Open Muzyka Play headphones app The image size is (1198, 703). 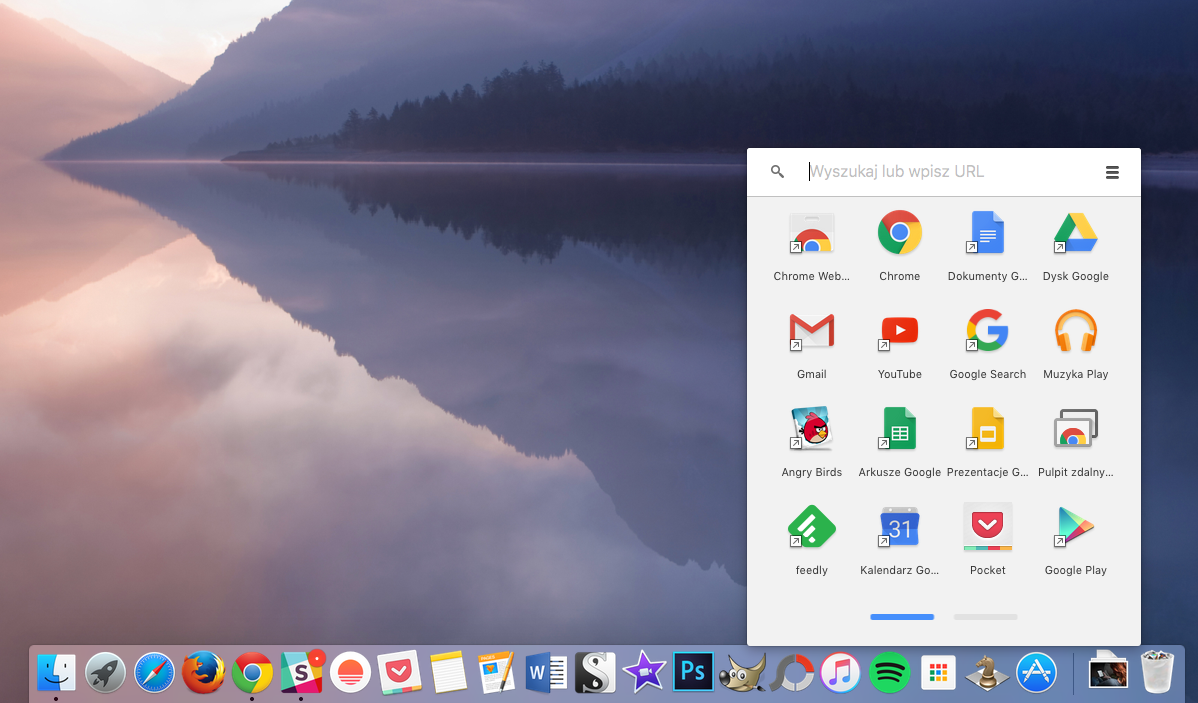1075,331
